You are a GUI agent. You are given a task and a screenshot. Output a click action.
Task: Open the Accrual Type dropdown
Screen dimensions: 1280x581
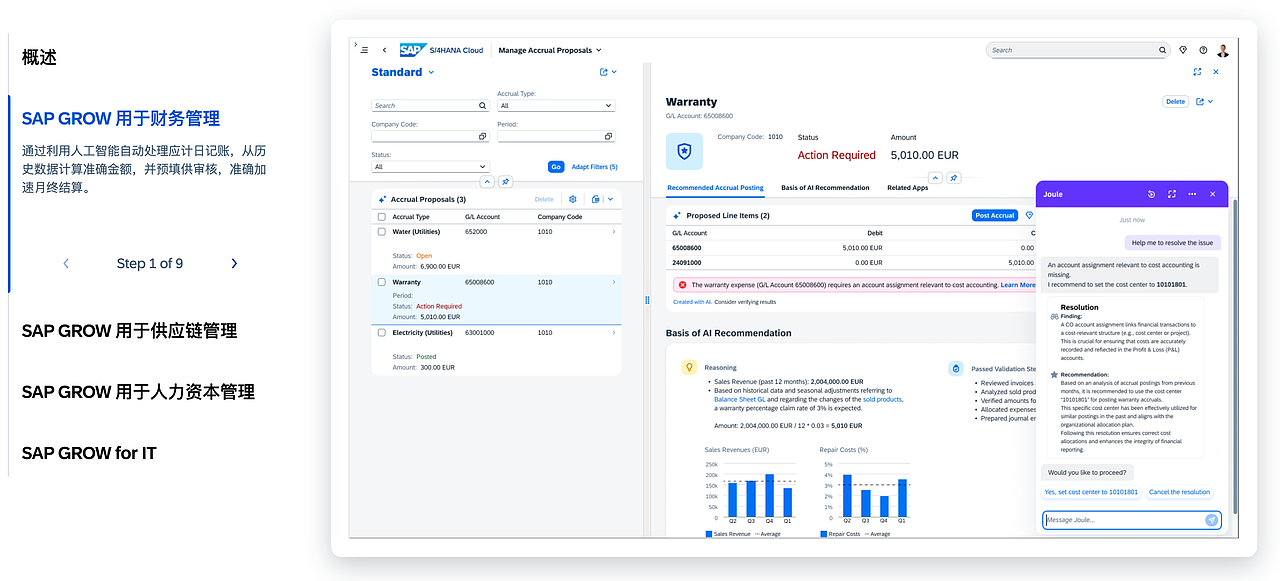pos(555,105)
